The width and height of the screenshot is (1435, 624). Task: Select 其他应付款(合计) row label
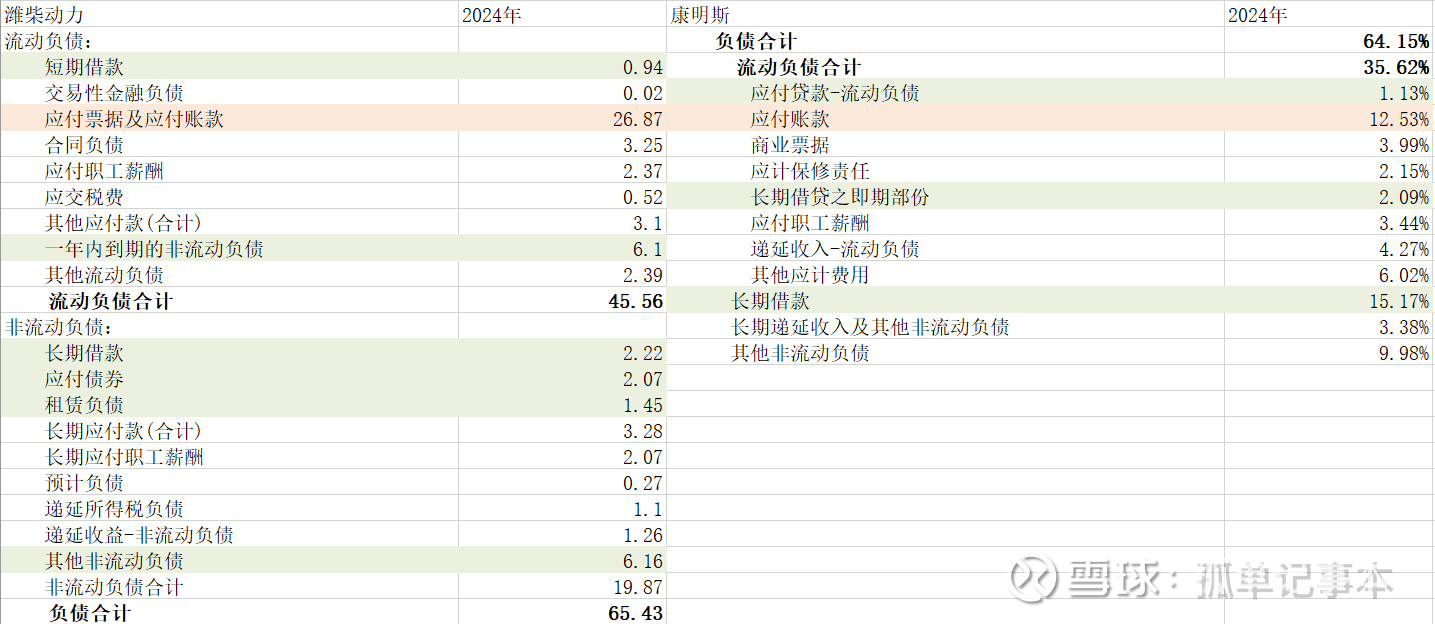[123, 223]
